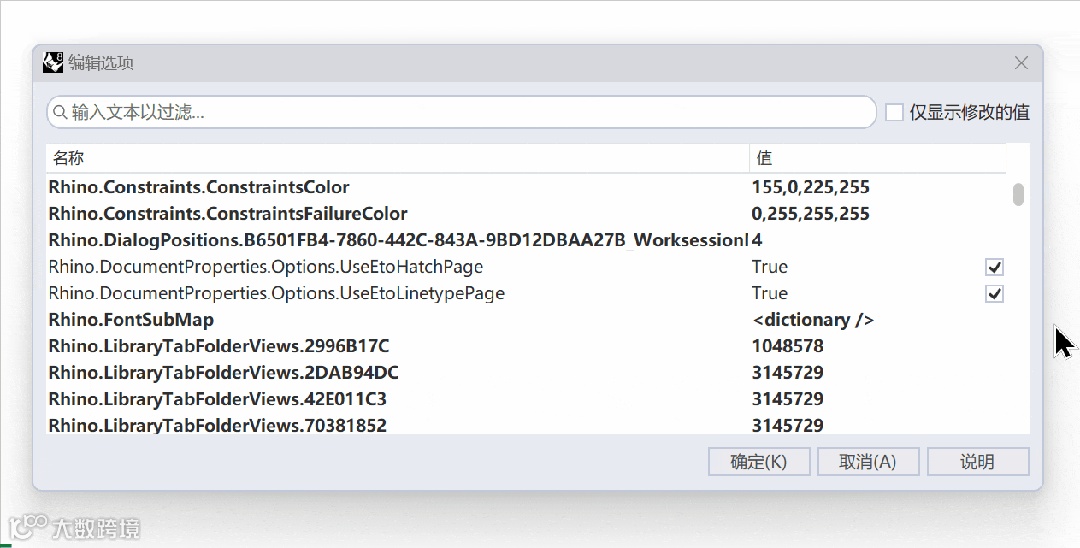Open help via the 说明 button

[x=978, y=462]
